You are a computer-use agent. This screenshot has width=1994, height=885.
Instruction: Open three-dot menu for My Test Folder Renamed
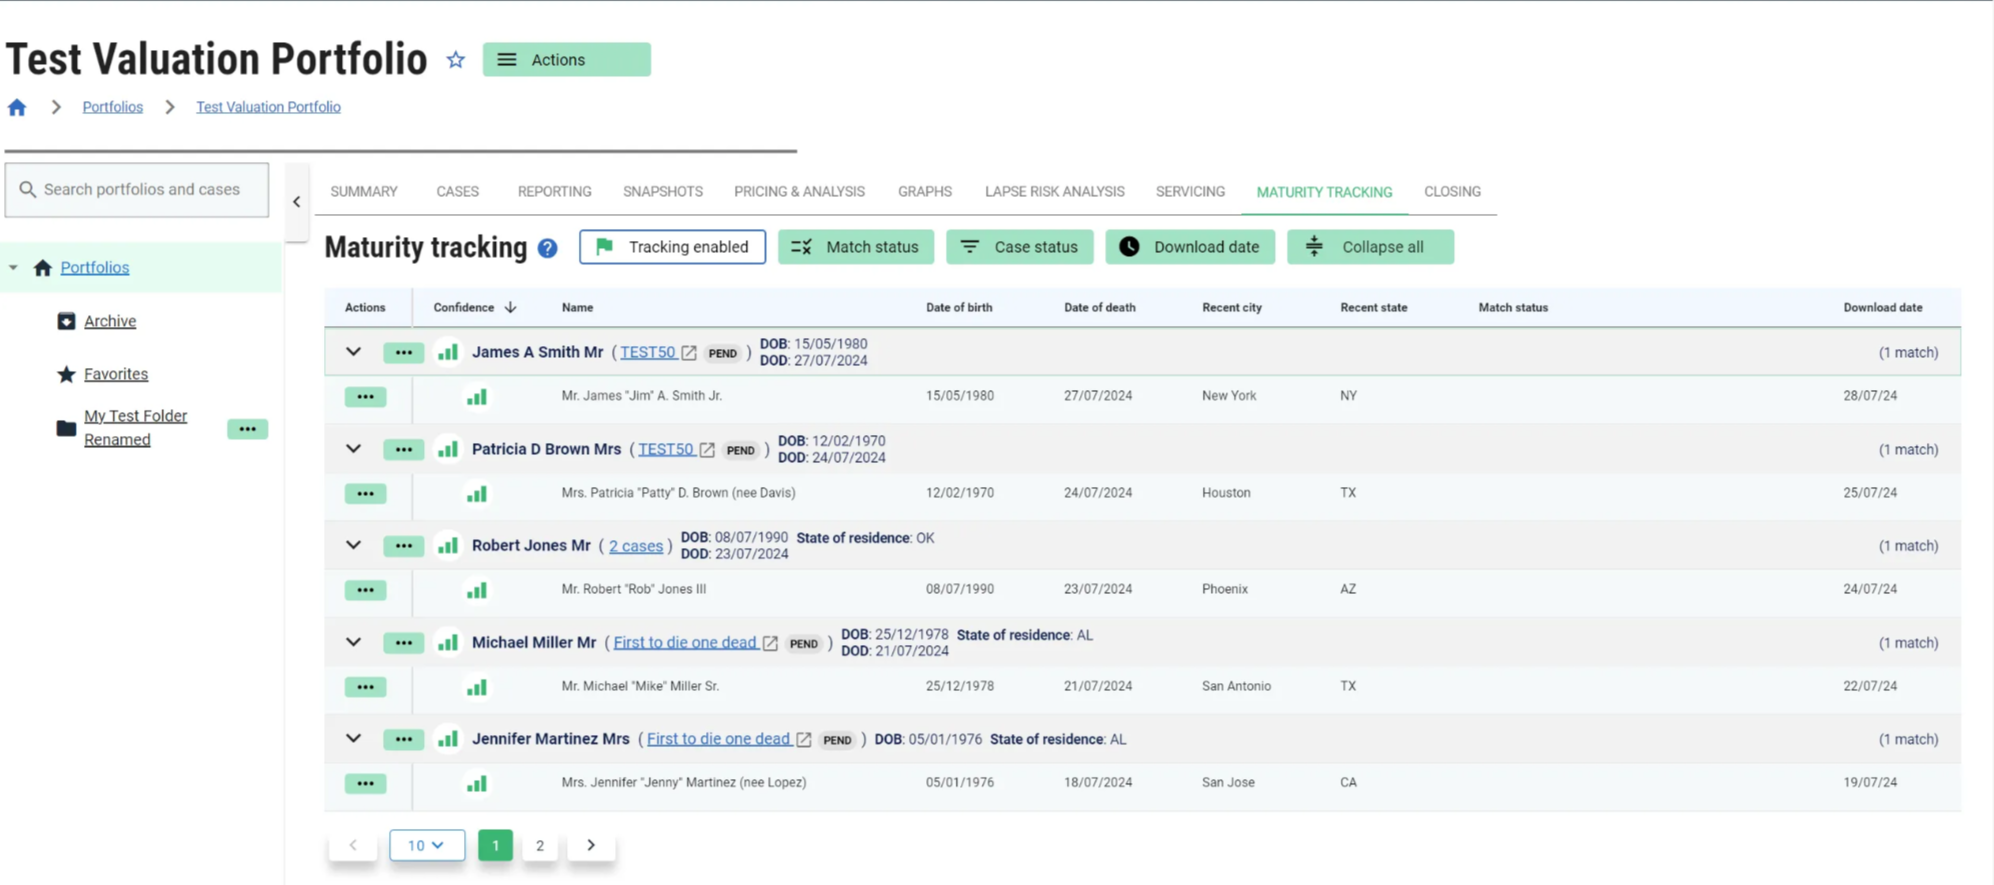point(247,429)
